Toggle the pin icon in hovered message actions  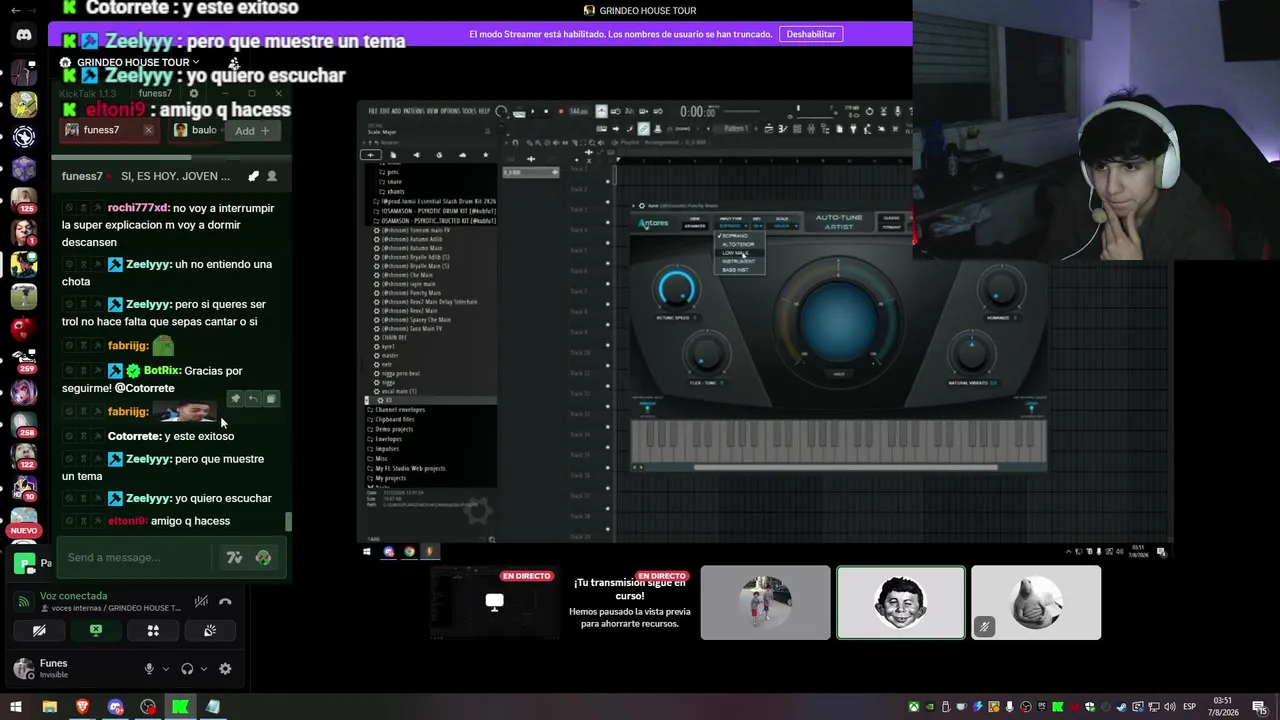(x=235, y=399)
